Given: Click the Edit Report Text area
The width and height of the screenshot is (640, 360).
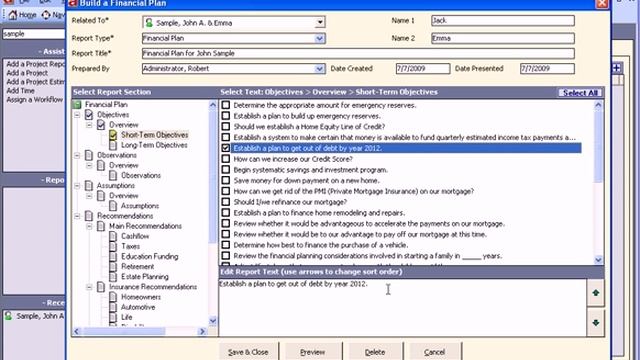Looking at the screenshot, I should (x=402, y=308).
